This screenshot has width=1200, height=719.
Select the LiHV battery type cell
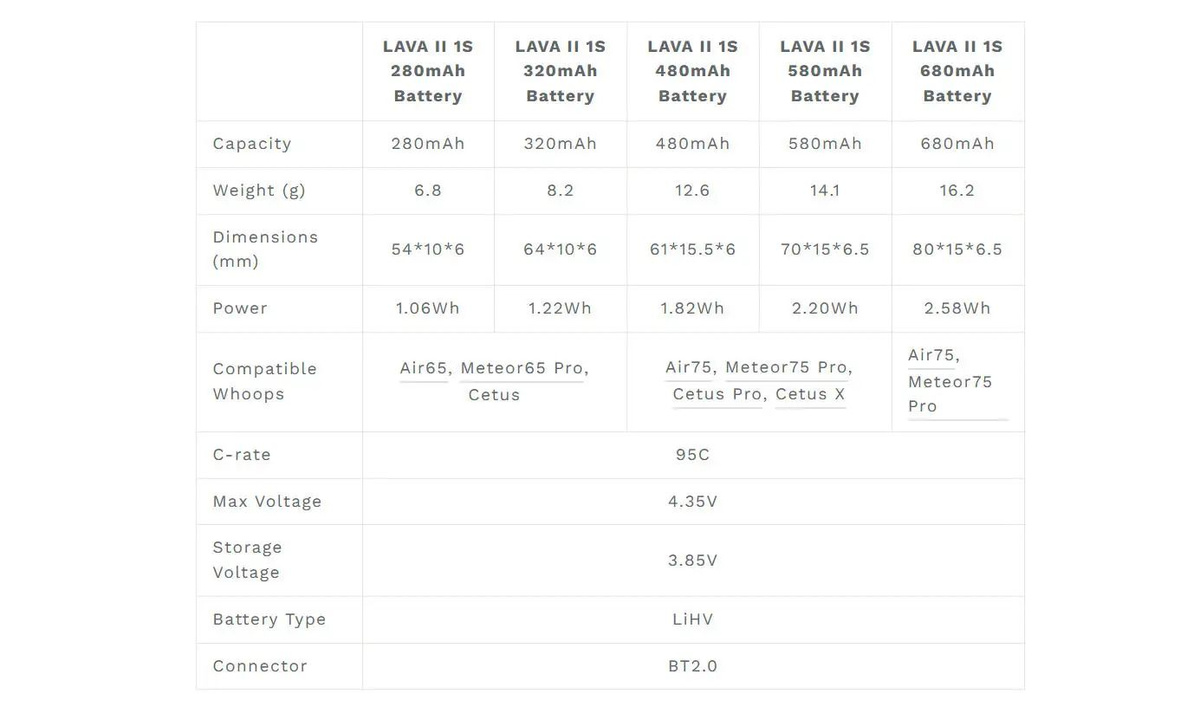(692, 619)
